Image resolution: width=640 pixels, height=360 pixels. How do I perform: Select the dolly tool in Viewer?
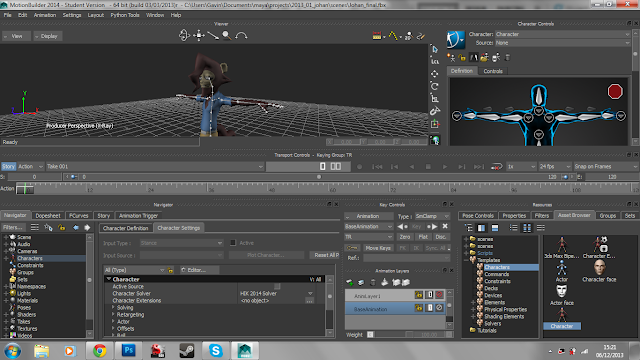coord(213,36)
